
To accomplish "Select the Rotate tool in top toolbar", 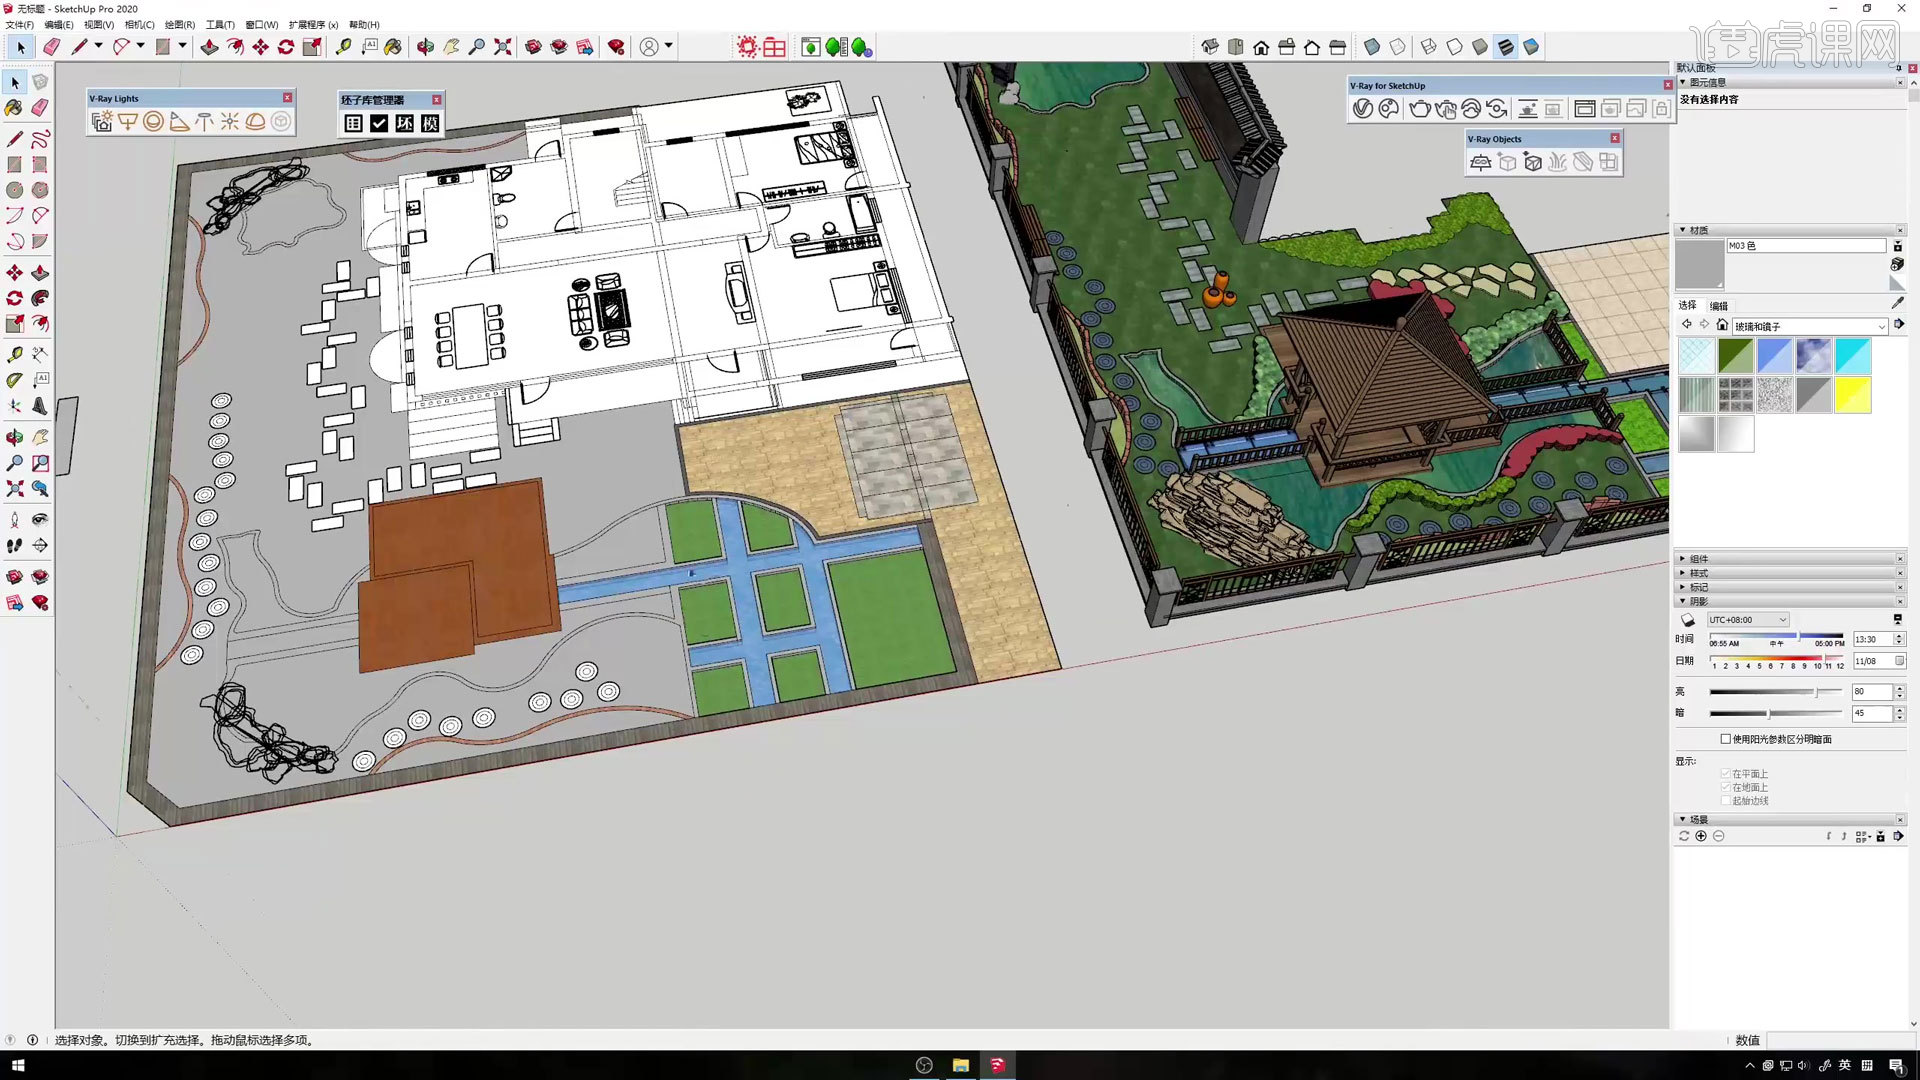I will pos(286,47).
